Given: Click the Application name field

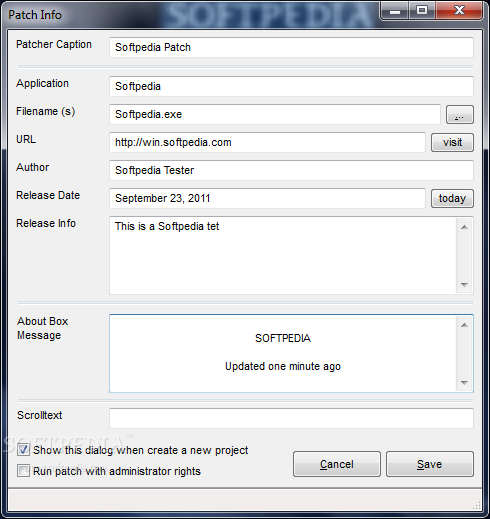Looking at the screenshot, I should pyautogui.click(x=291, y=86).
